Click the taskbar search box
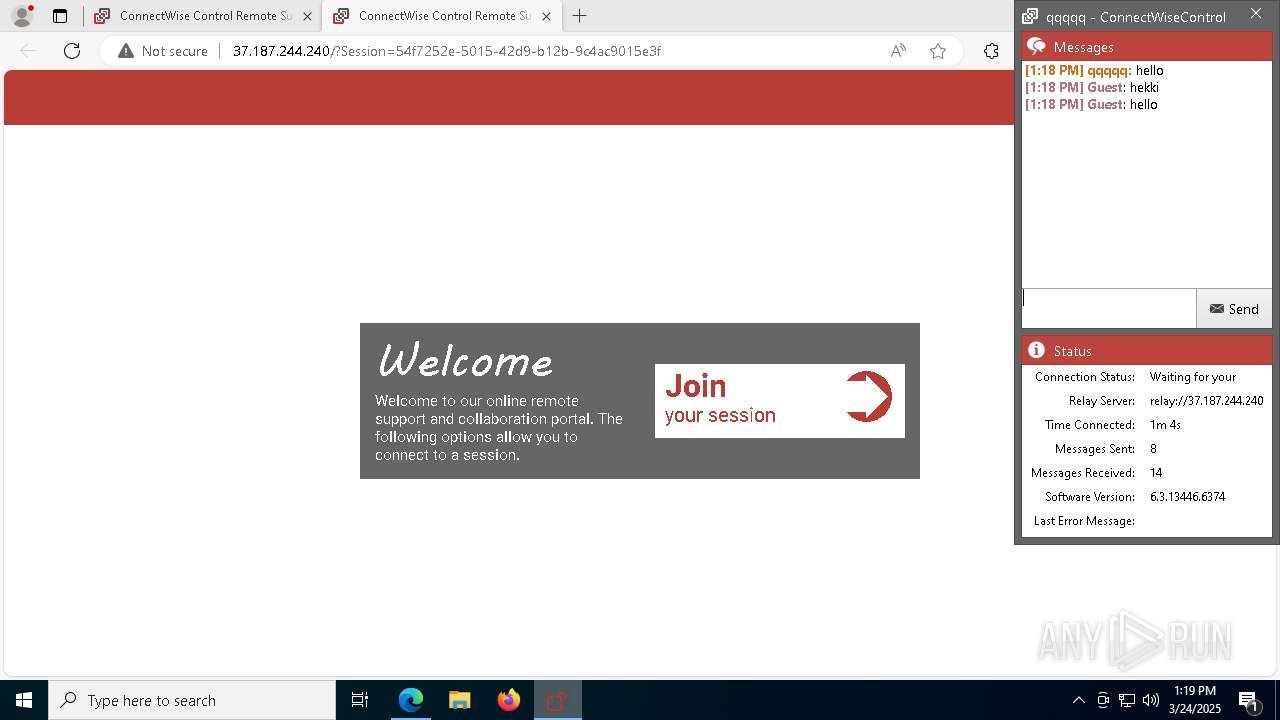This screenshot has height=720, width=1280. click(x=192, y=700)
